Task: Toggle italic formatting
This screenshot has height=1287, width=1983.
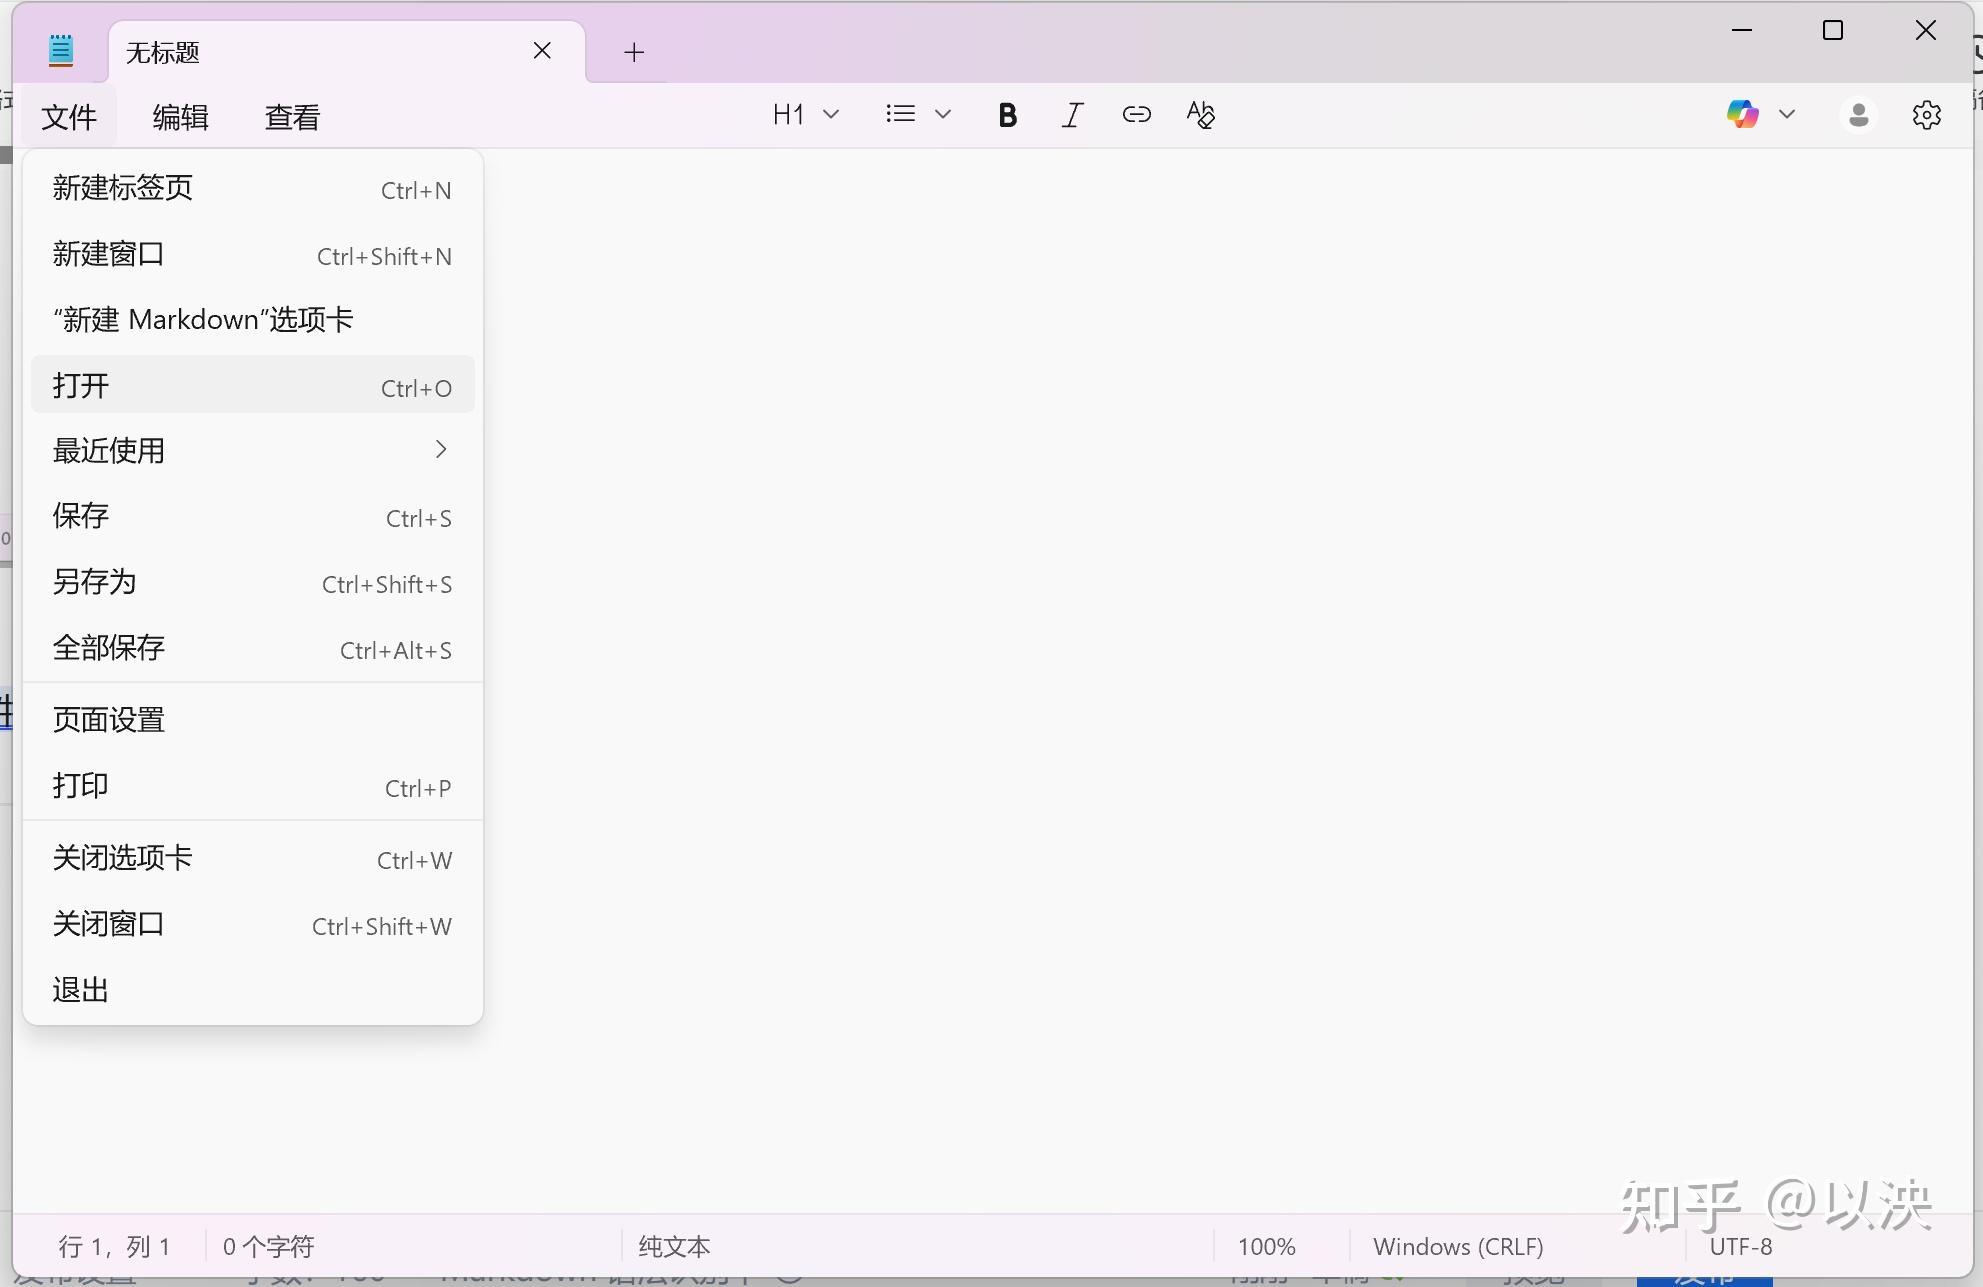Action: pyautogui.click(x=1071, y=114)
